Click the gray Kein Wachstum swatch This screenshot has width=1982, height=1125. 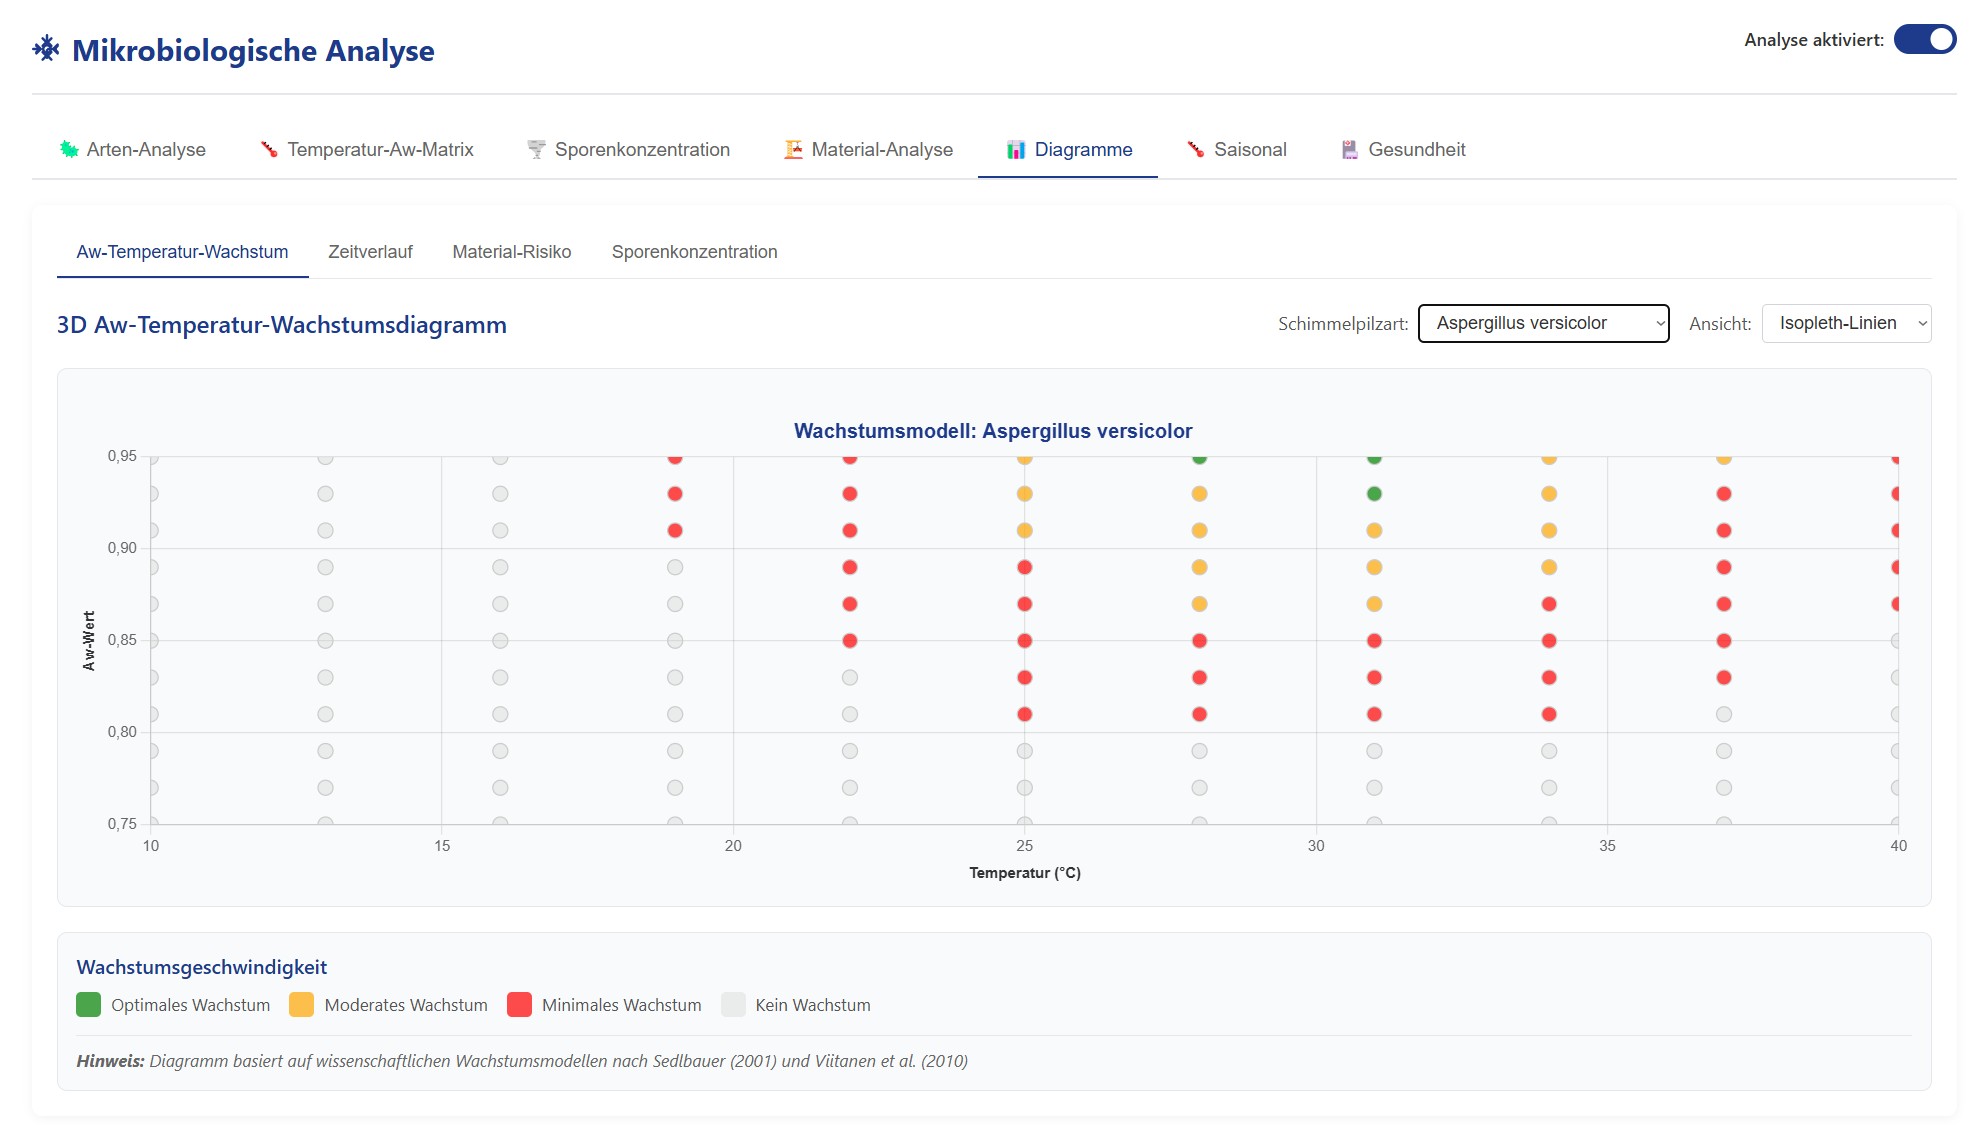click(733, 1004)
